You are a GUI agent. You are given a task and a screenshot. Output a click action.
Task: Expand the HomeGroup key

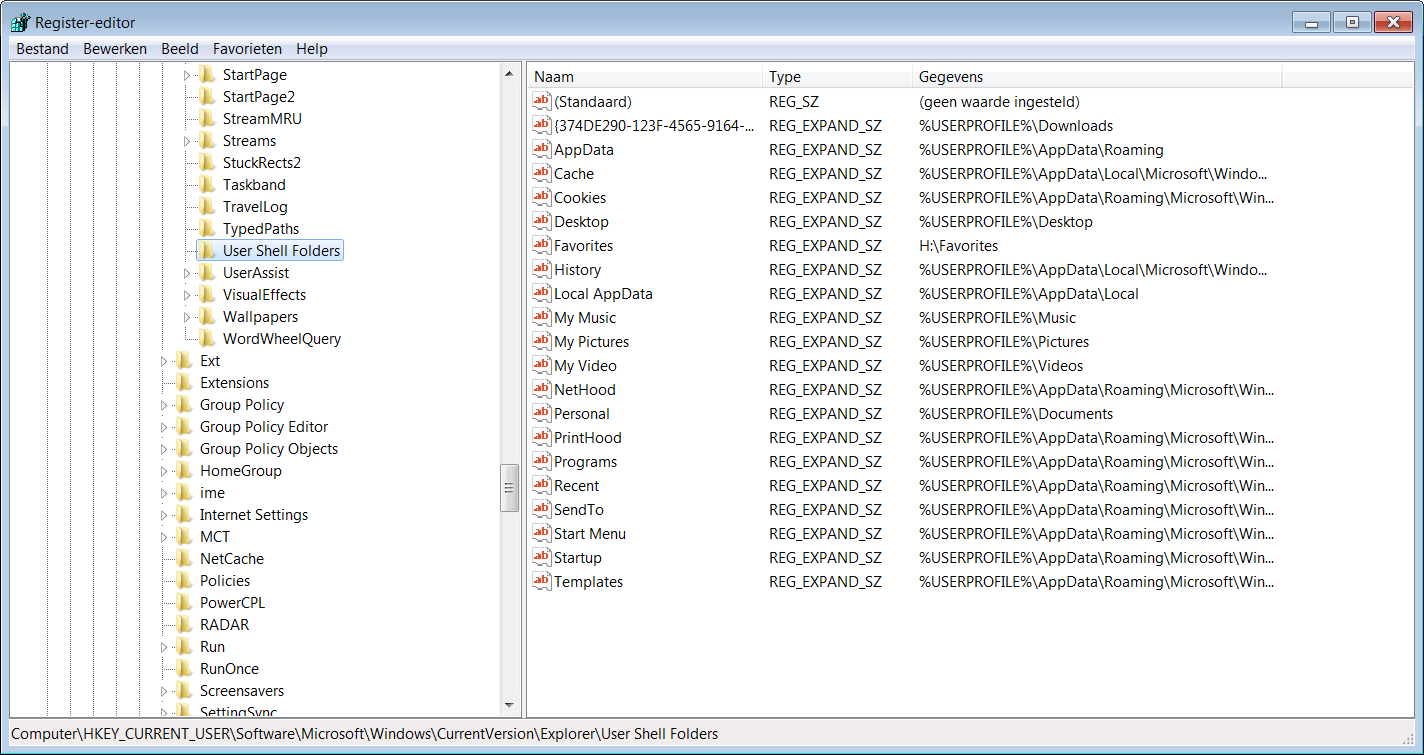pyautogui.click(x=163, y=471)
